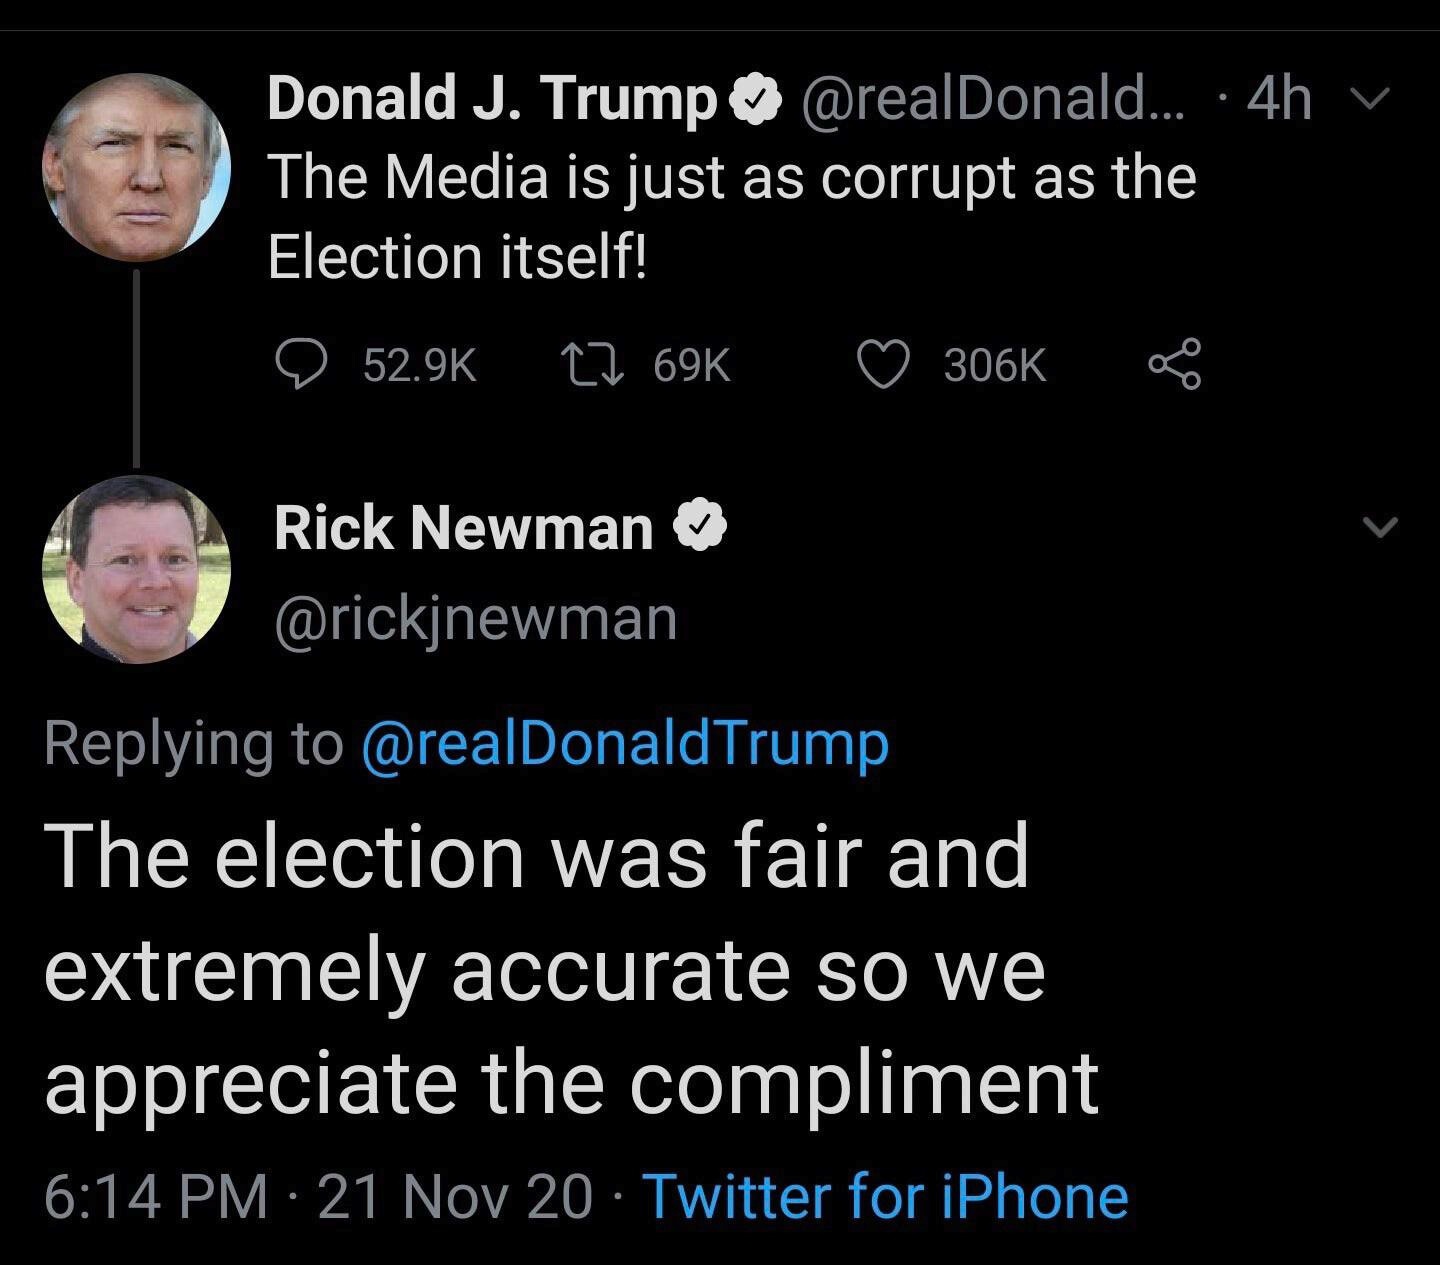Click Rick Newman's verified badge
This screenshot has width=1440, height=1265.
point(703,528)
